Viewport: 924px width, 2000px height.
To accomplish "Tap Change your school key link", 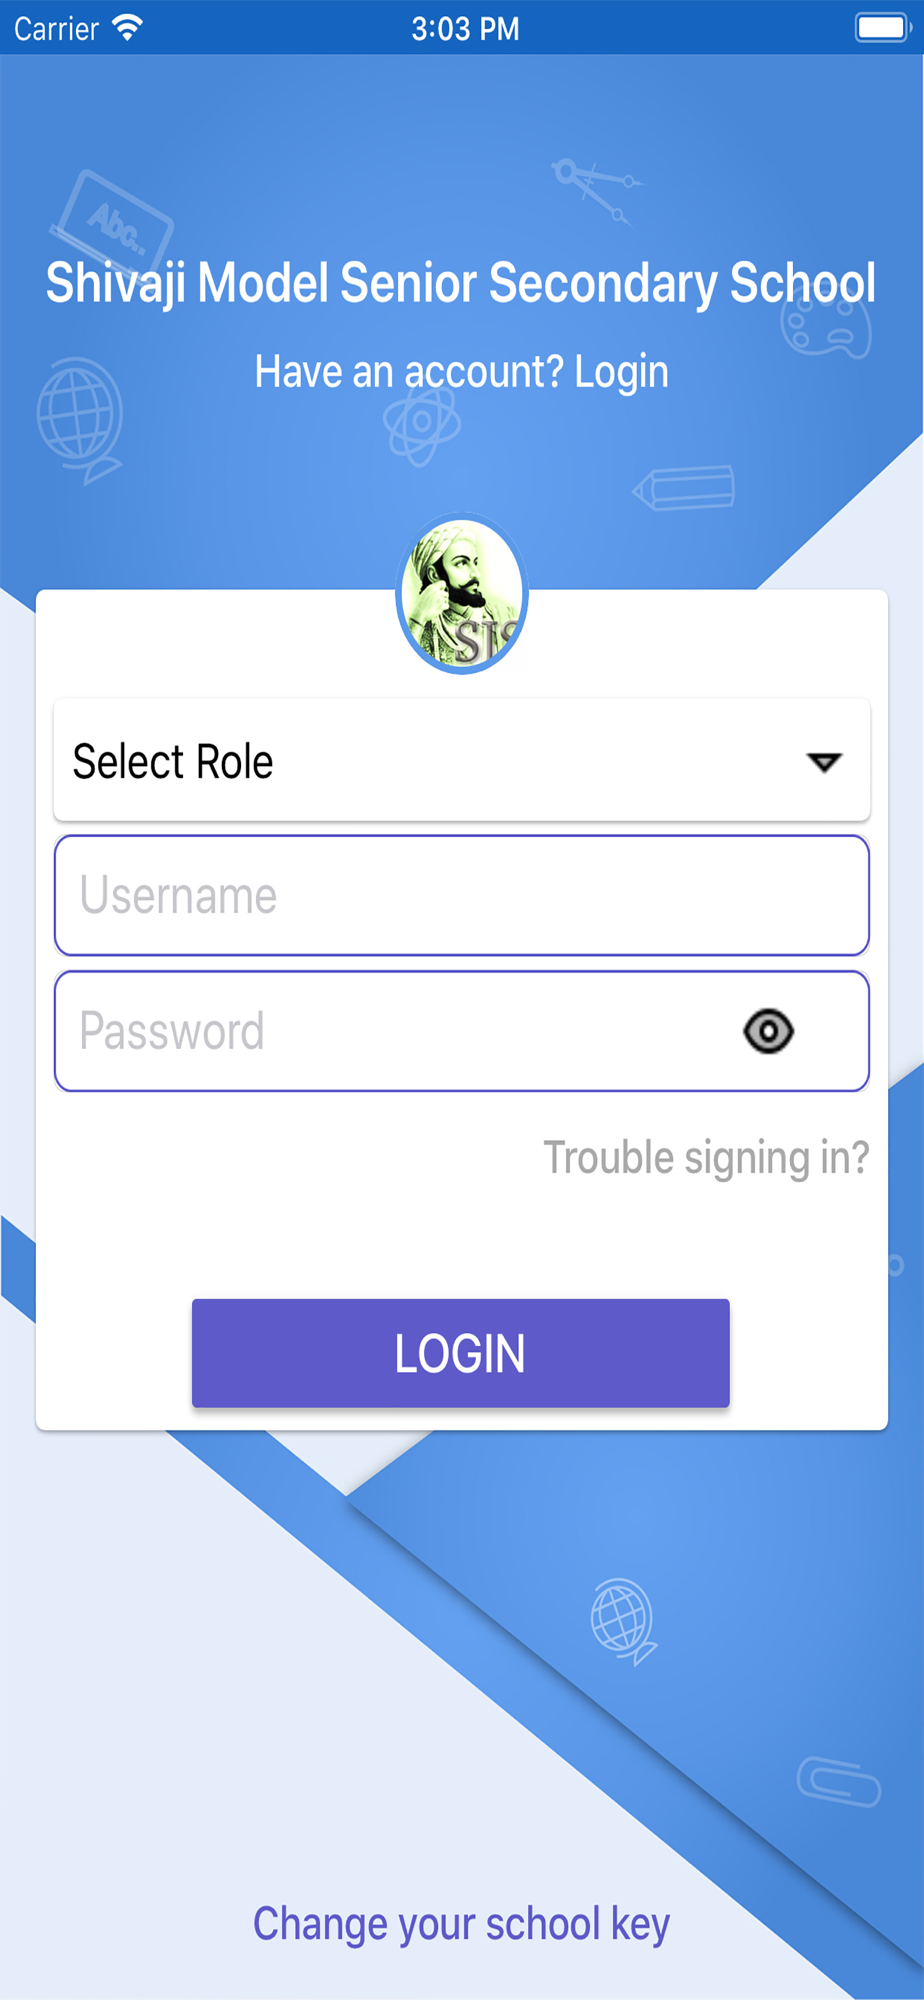I will (x=461, y=1924).
